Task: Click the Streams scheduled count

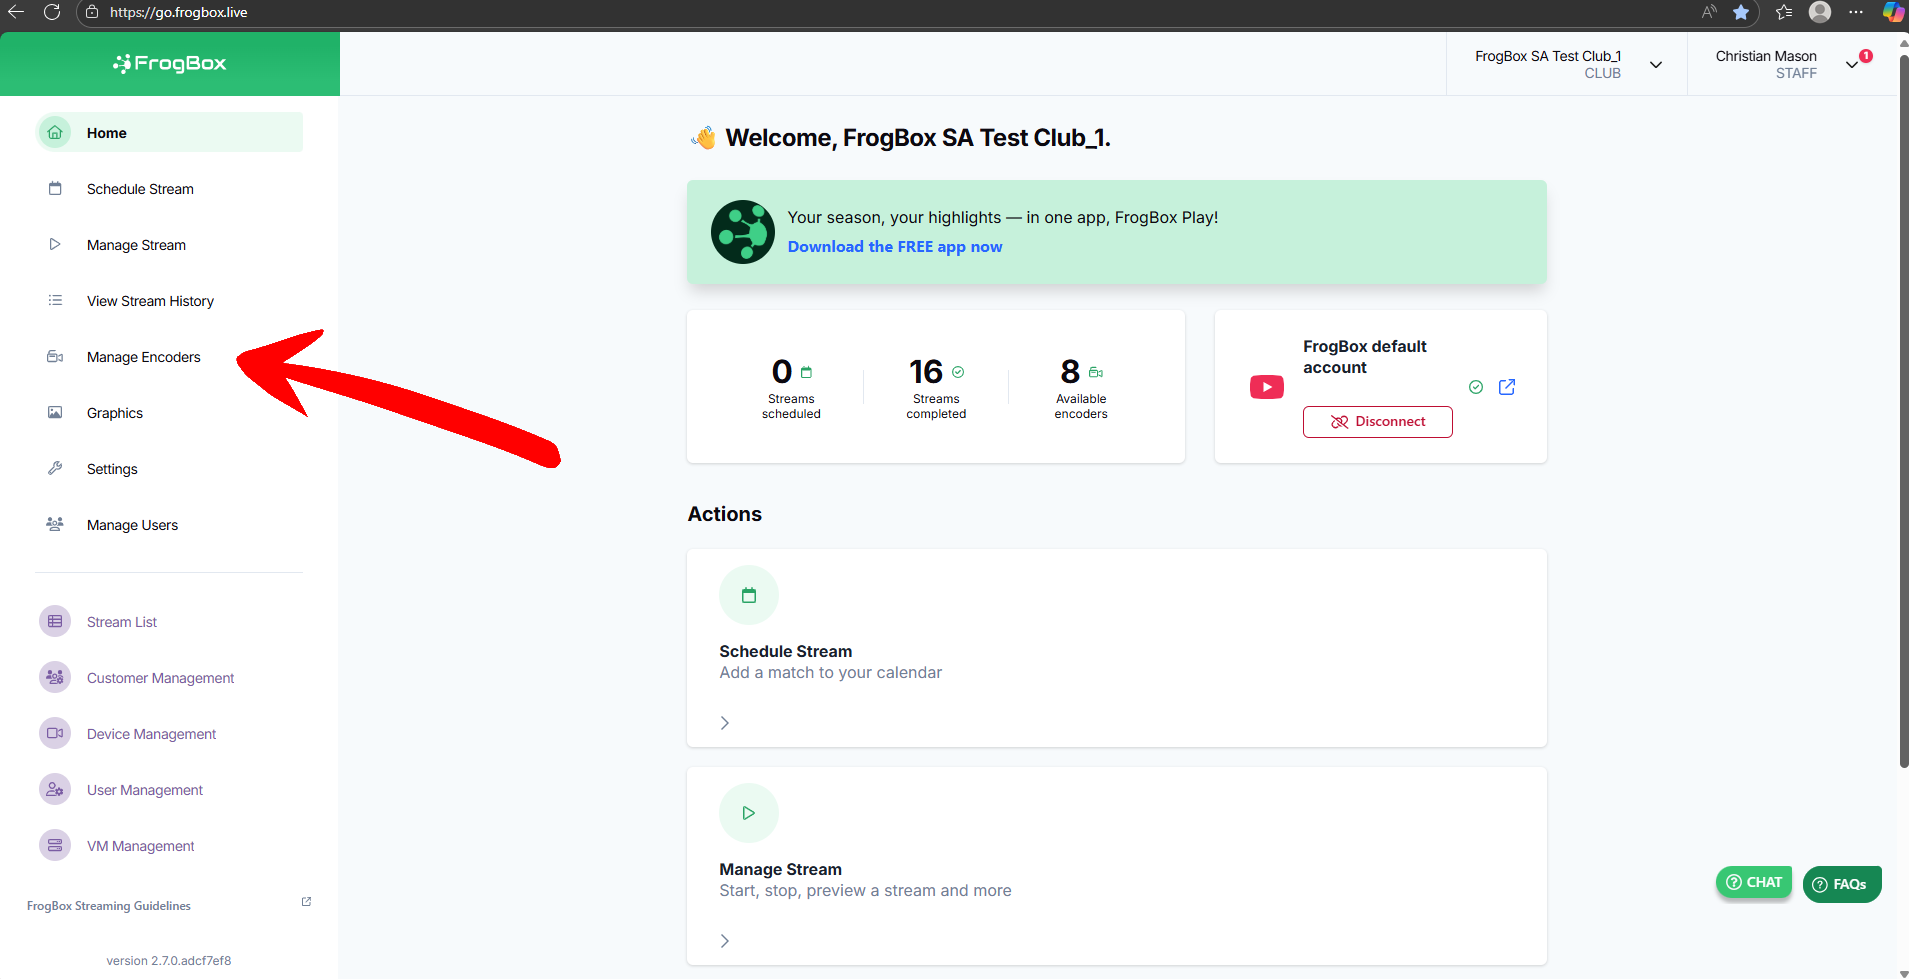Action: [782, 372]
